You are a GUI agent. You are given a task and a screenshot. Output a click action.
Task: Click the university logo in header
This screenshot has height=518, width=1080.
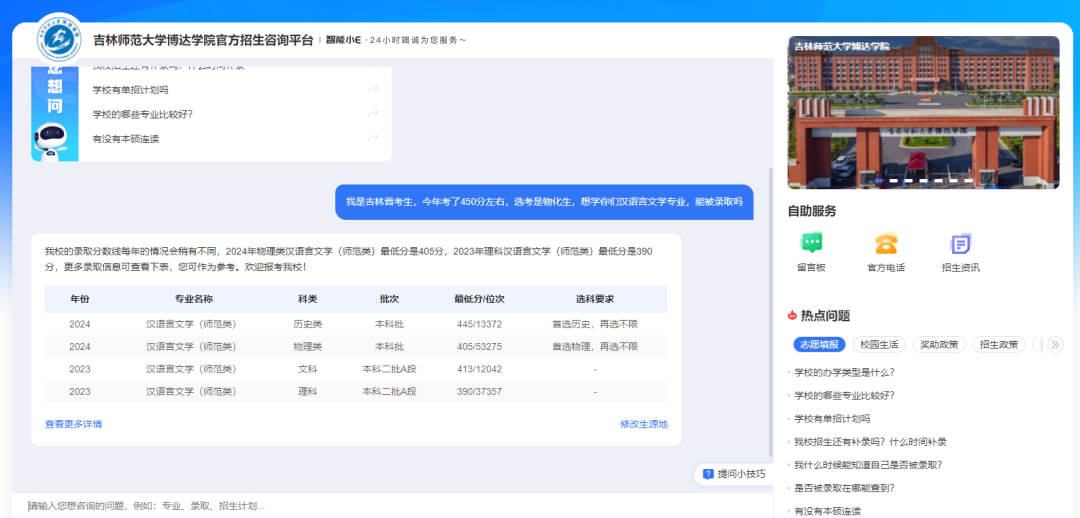pos(59,39)
